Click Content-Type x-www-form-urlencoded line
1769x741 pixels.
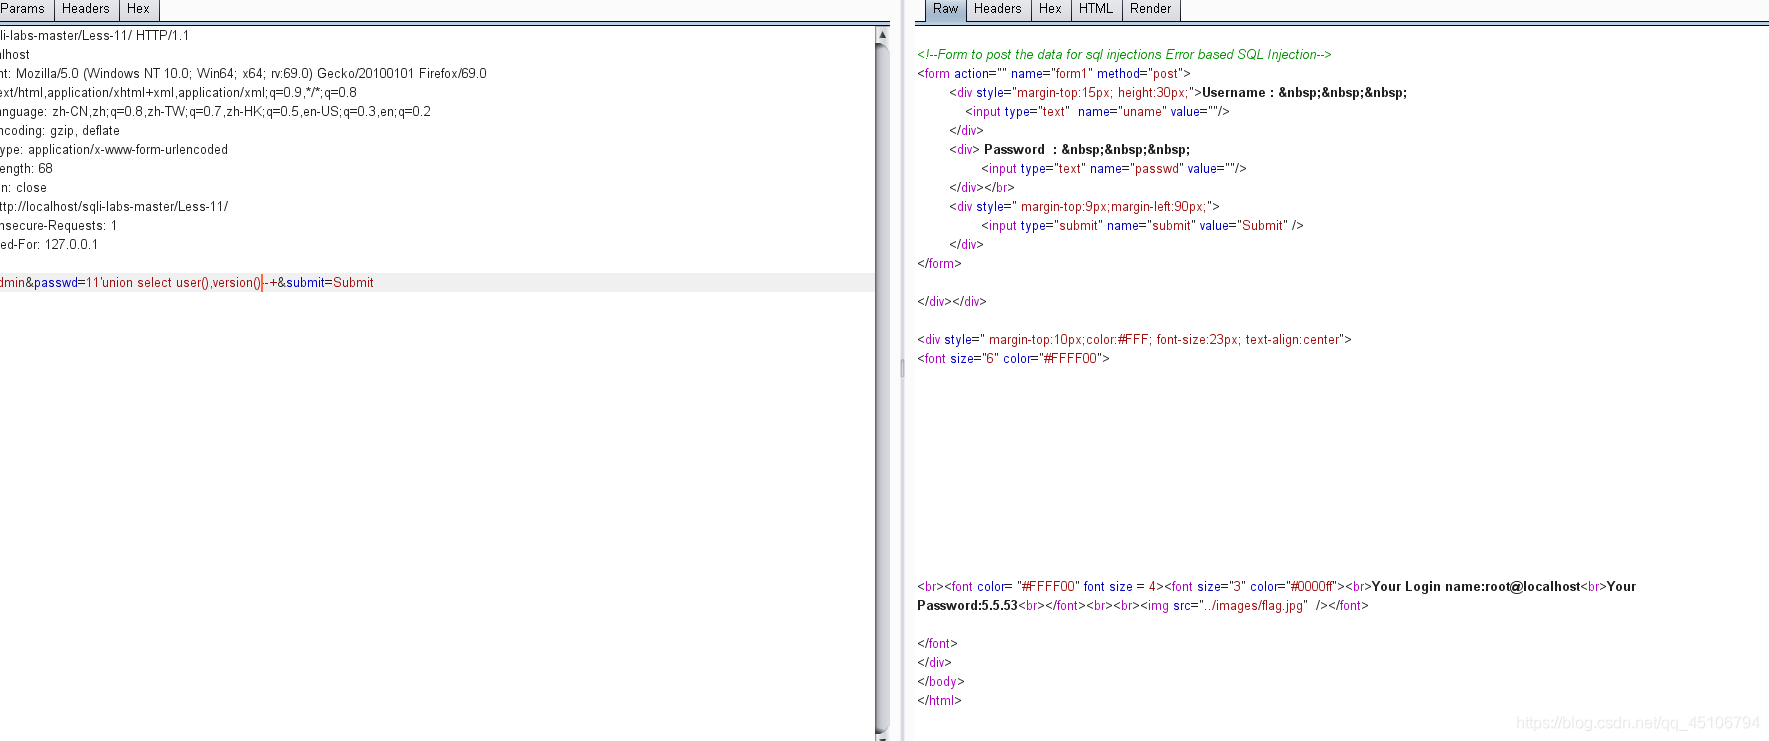[114, 150]
